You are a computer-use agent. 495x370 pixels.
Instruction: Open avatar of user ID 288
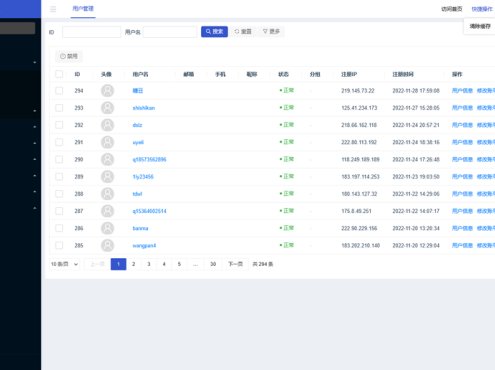click(107, 194)
